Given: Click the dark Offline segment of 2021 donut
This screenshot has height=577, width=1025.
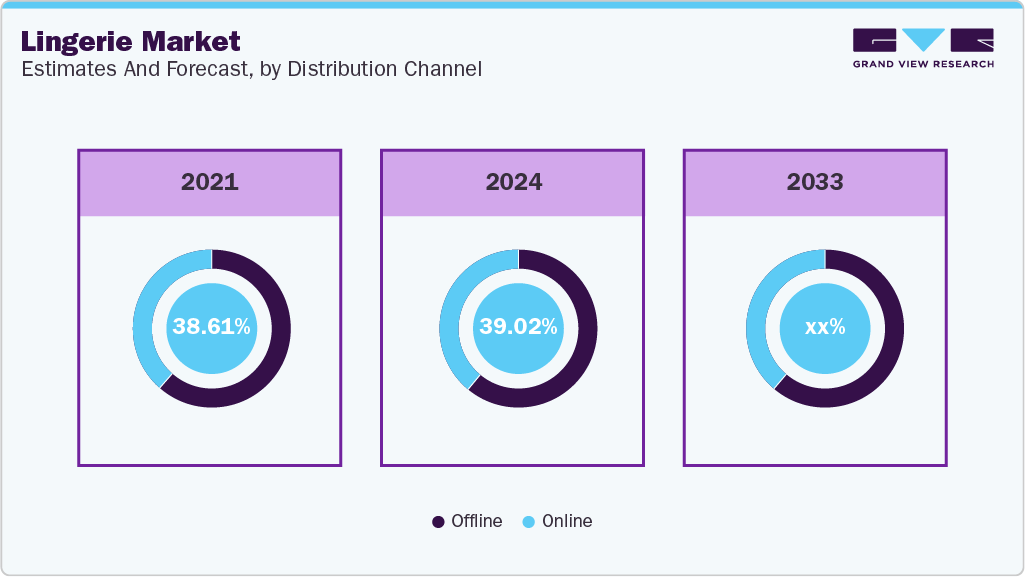Looking at the screenshot, I should (278, 345).
